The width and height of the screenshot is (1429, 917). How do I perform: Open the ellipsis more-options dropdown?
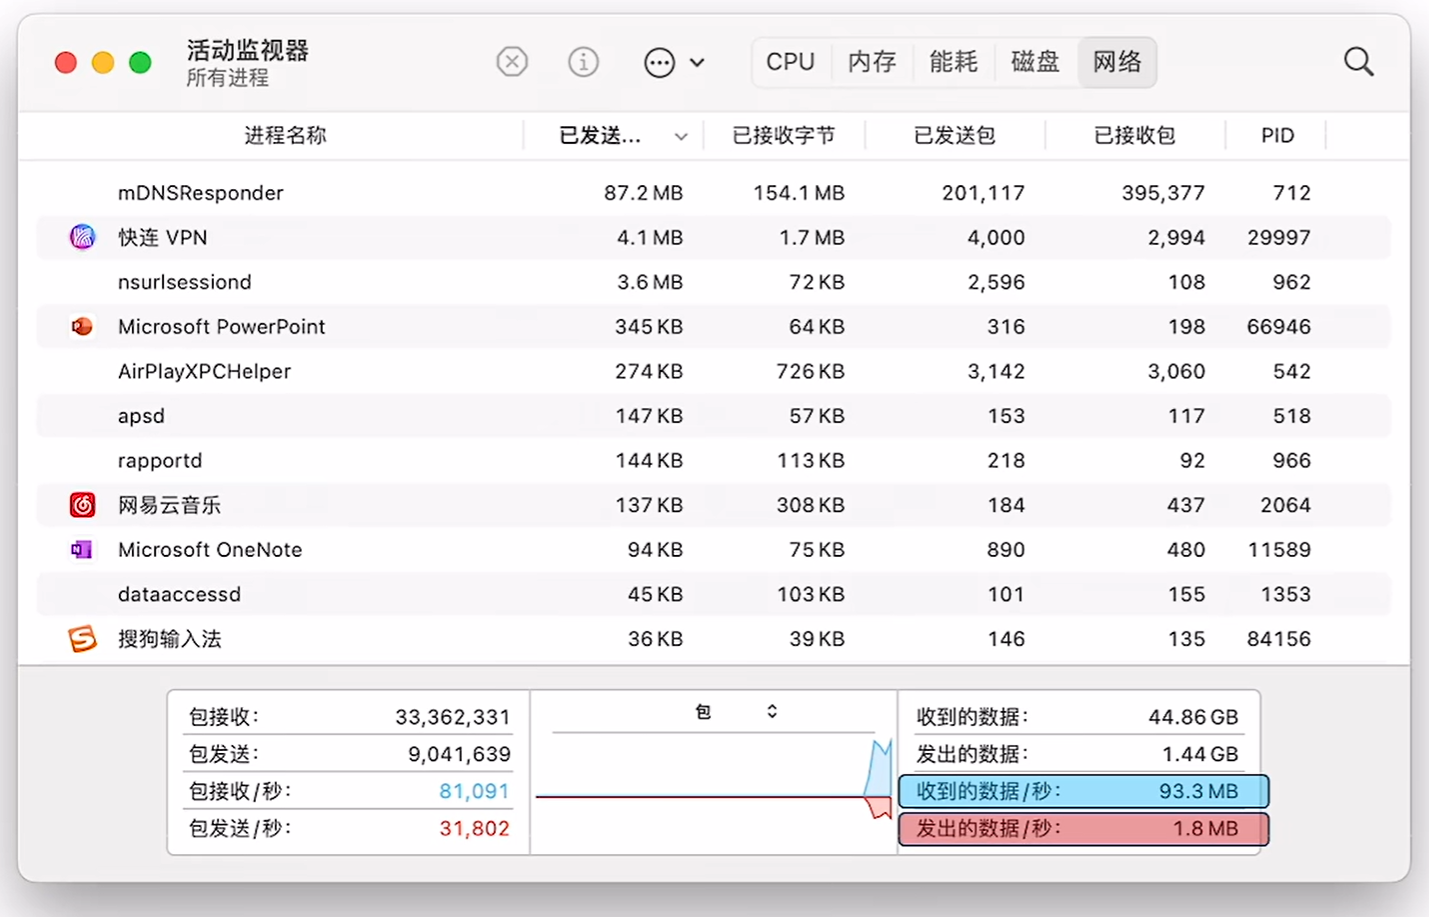click(x=674, y=62)
